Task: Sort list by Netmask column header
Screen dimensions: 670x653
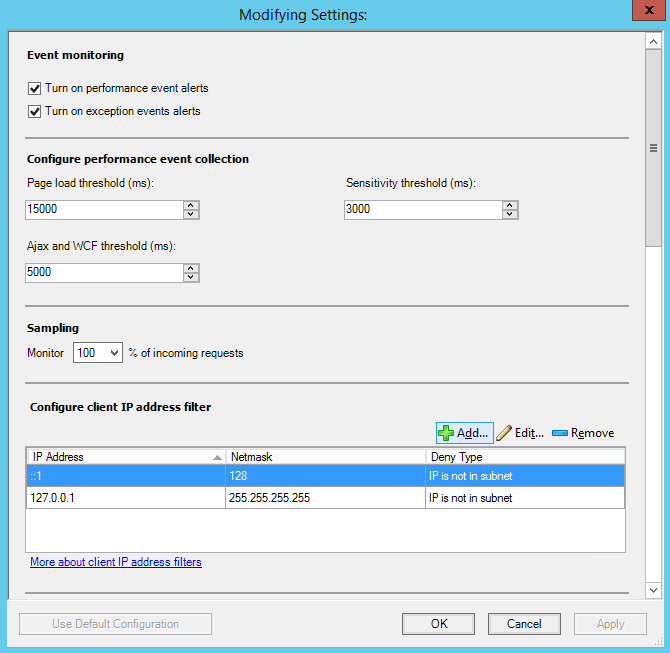Action: pos(325,457)
